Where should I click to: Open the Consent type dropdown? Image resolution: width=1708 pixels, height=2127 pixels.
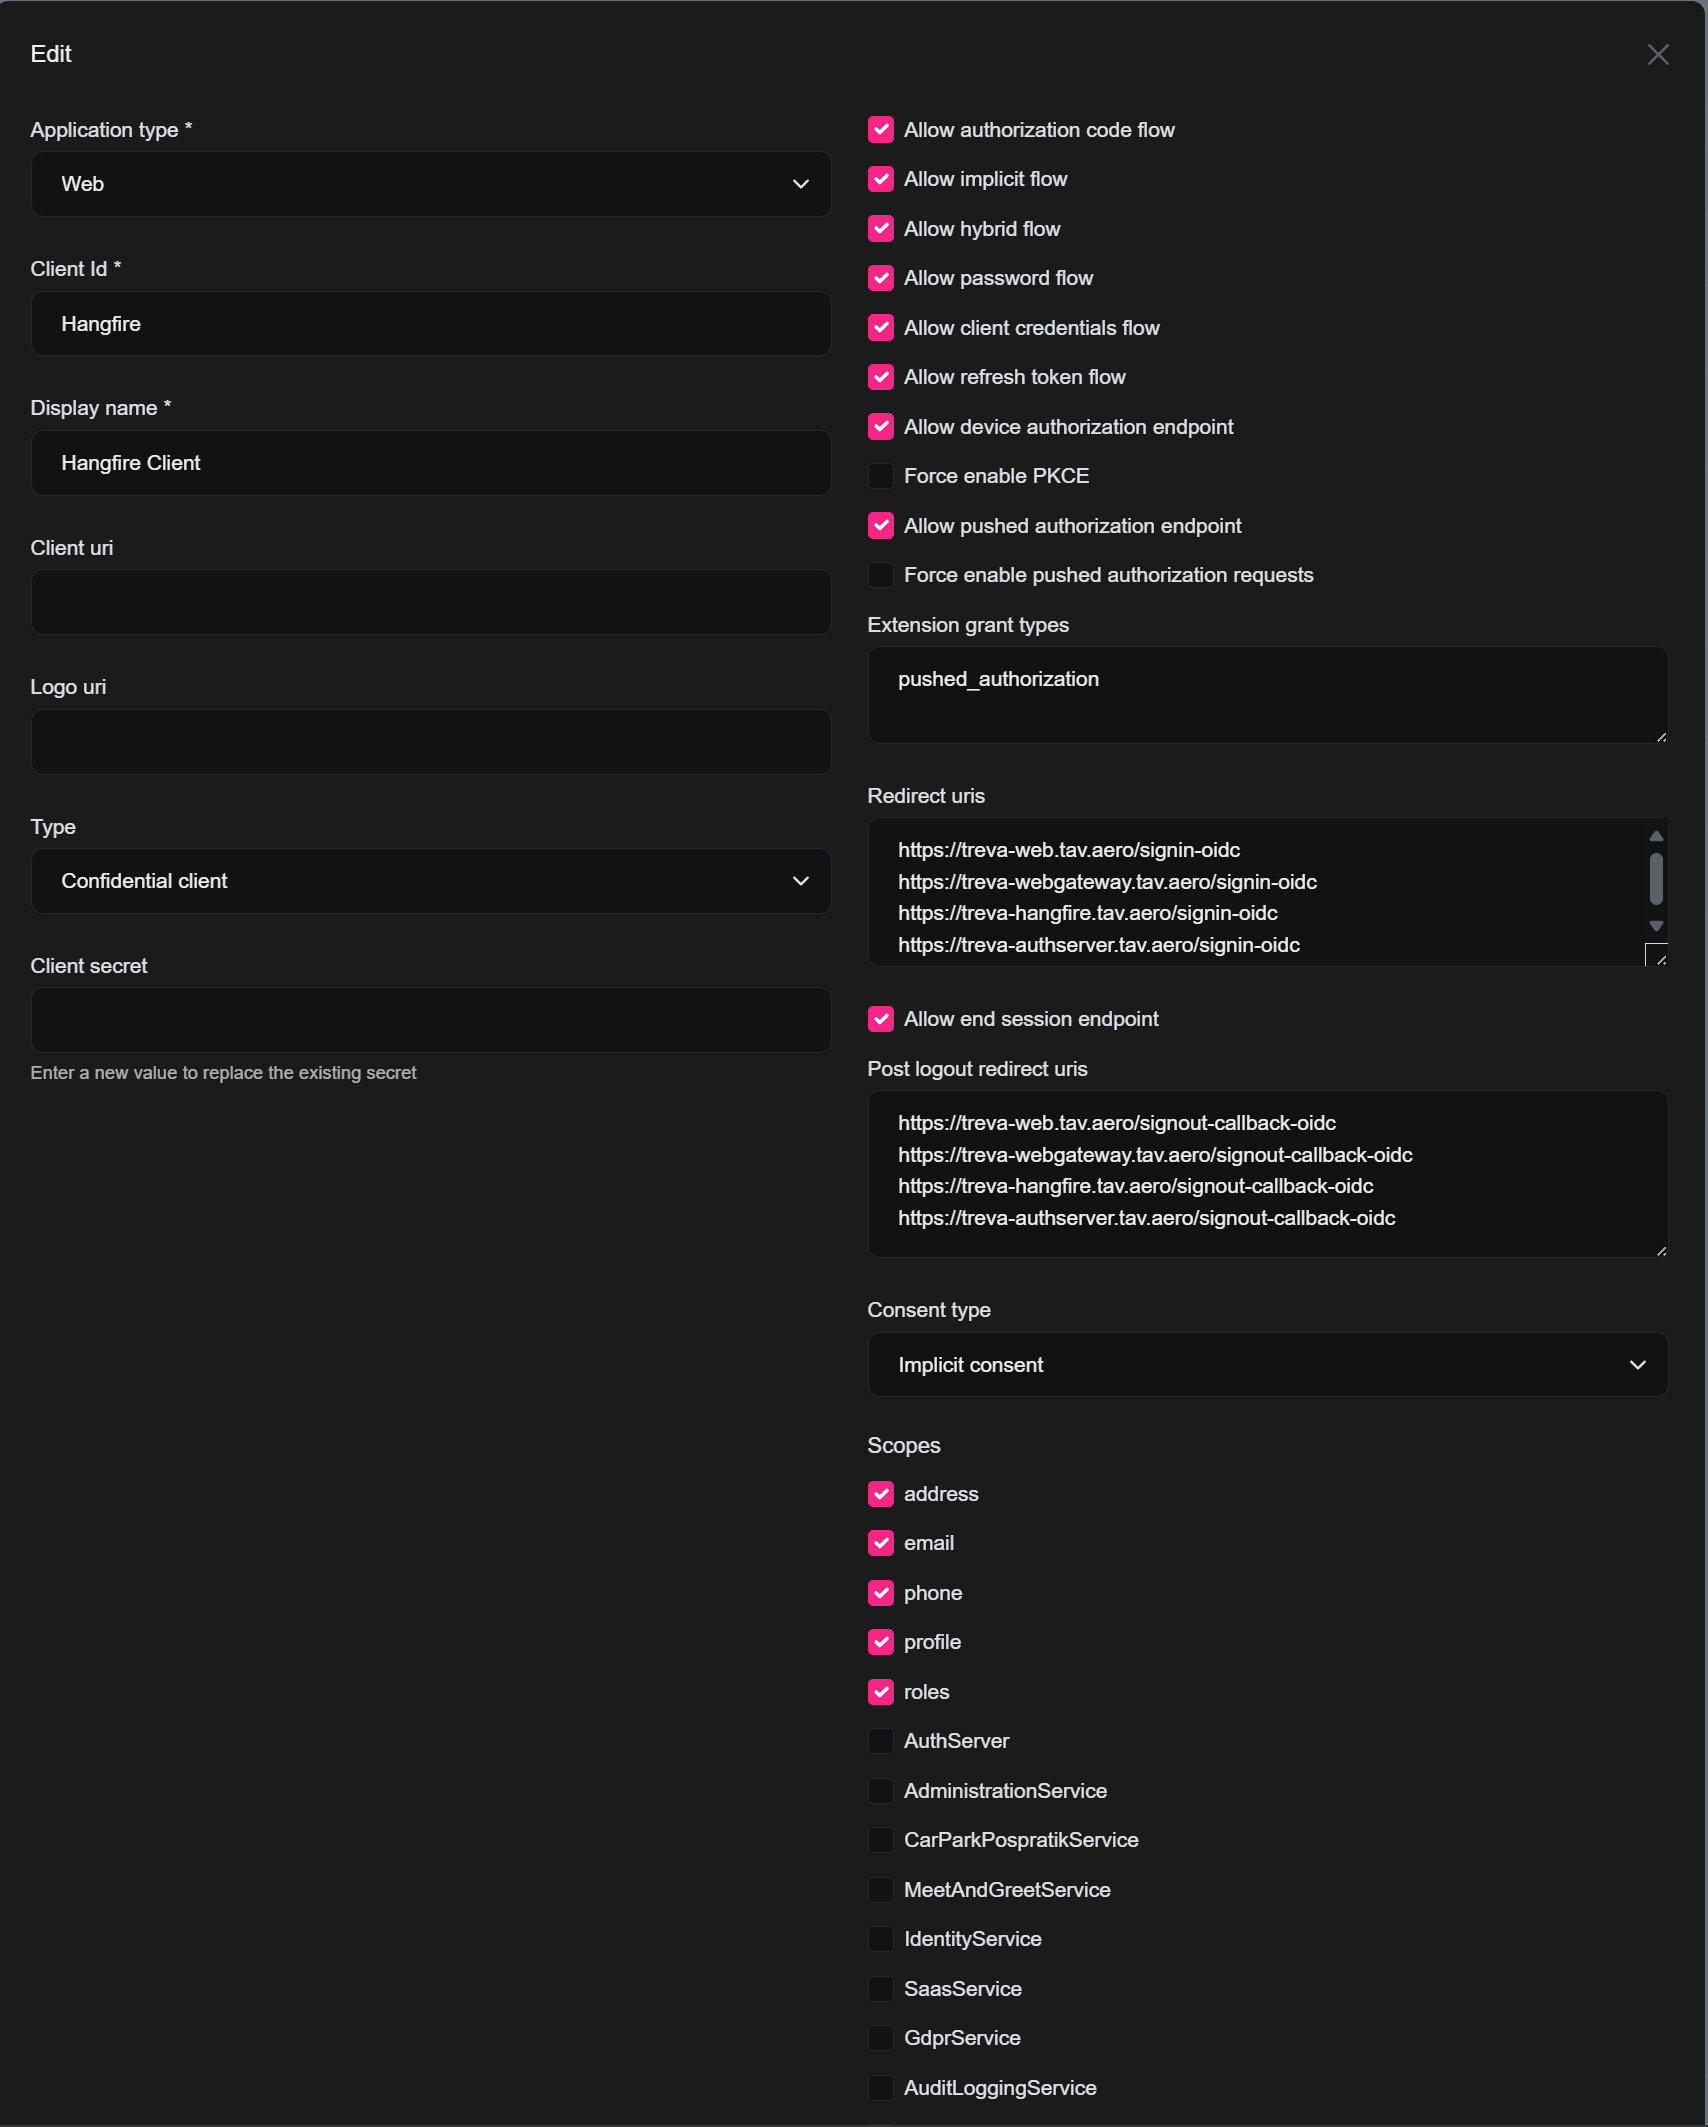coord(1266,1365)
